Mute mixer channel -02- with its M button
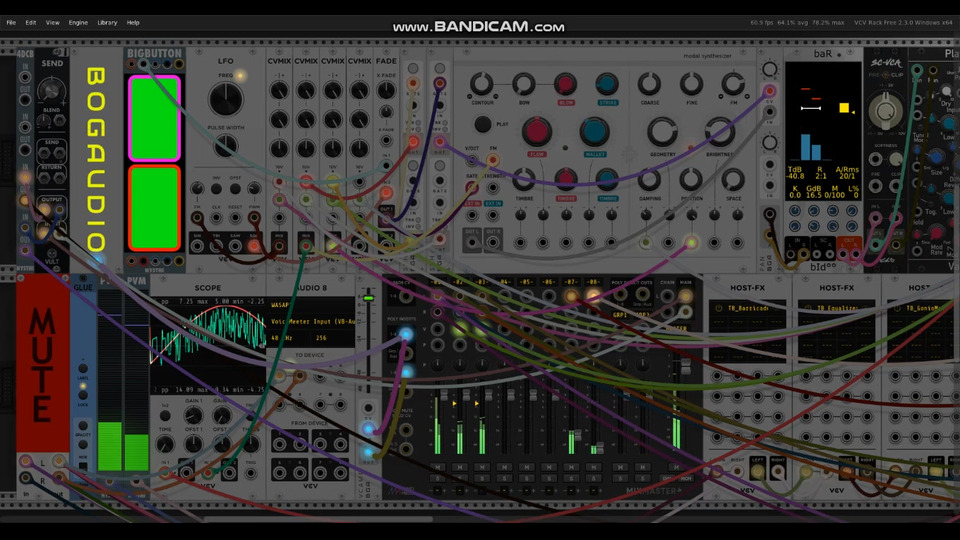Screen dimensions: 960x540 (460, 467)
